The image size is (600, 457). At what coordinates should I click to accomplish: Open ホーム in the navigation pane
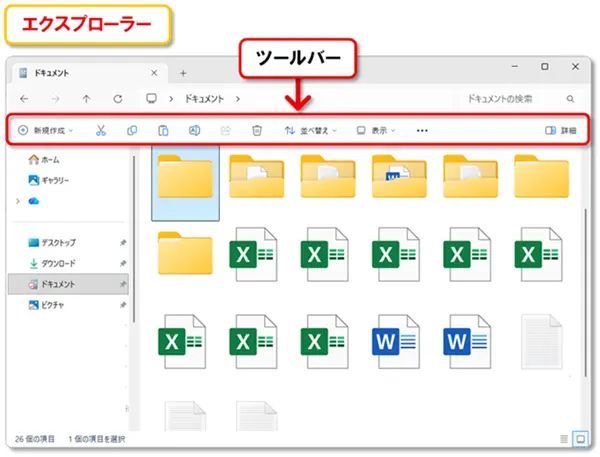pos(44,160)
